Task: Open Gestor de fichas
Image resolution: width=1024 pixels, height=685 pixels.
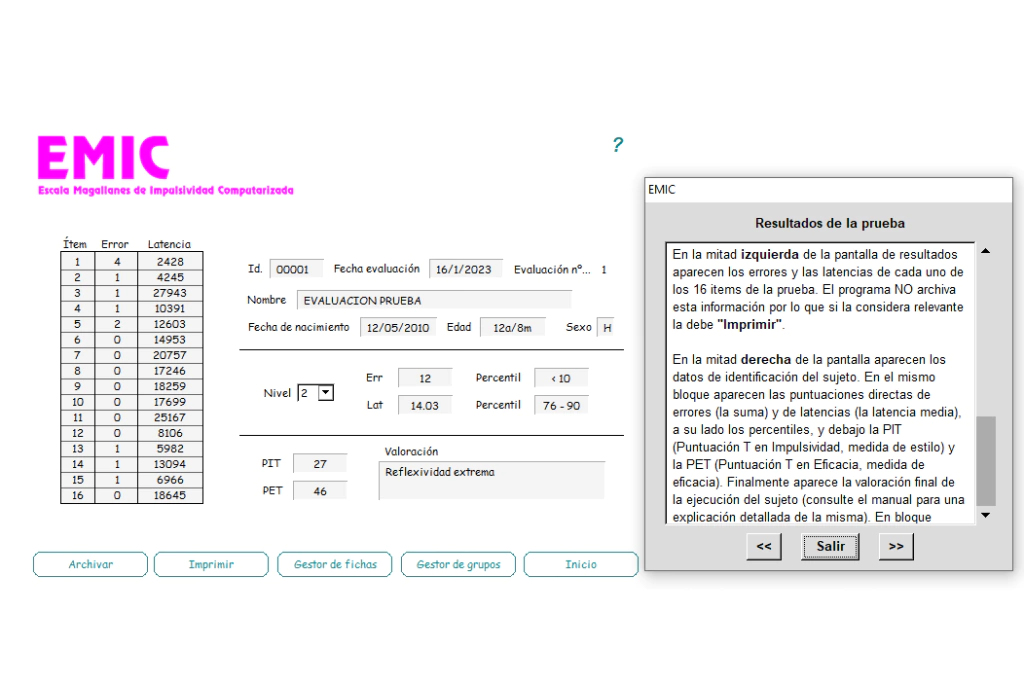Action: point(335,565)
